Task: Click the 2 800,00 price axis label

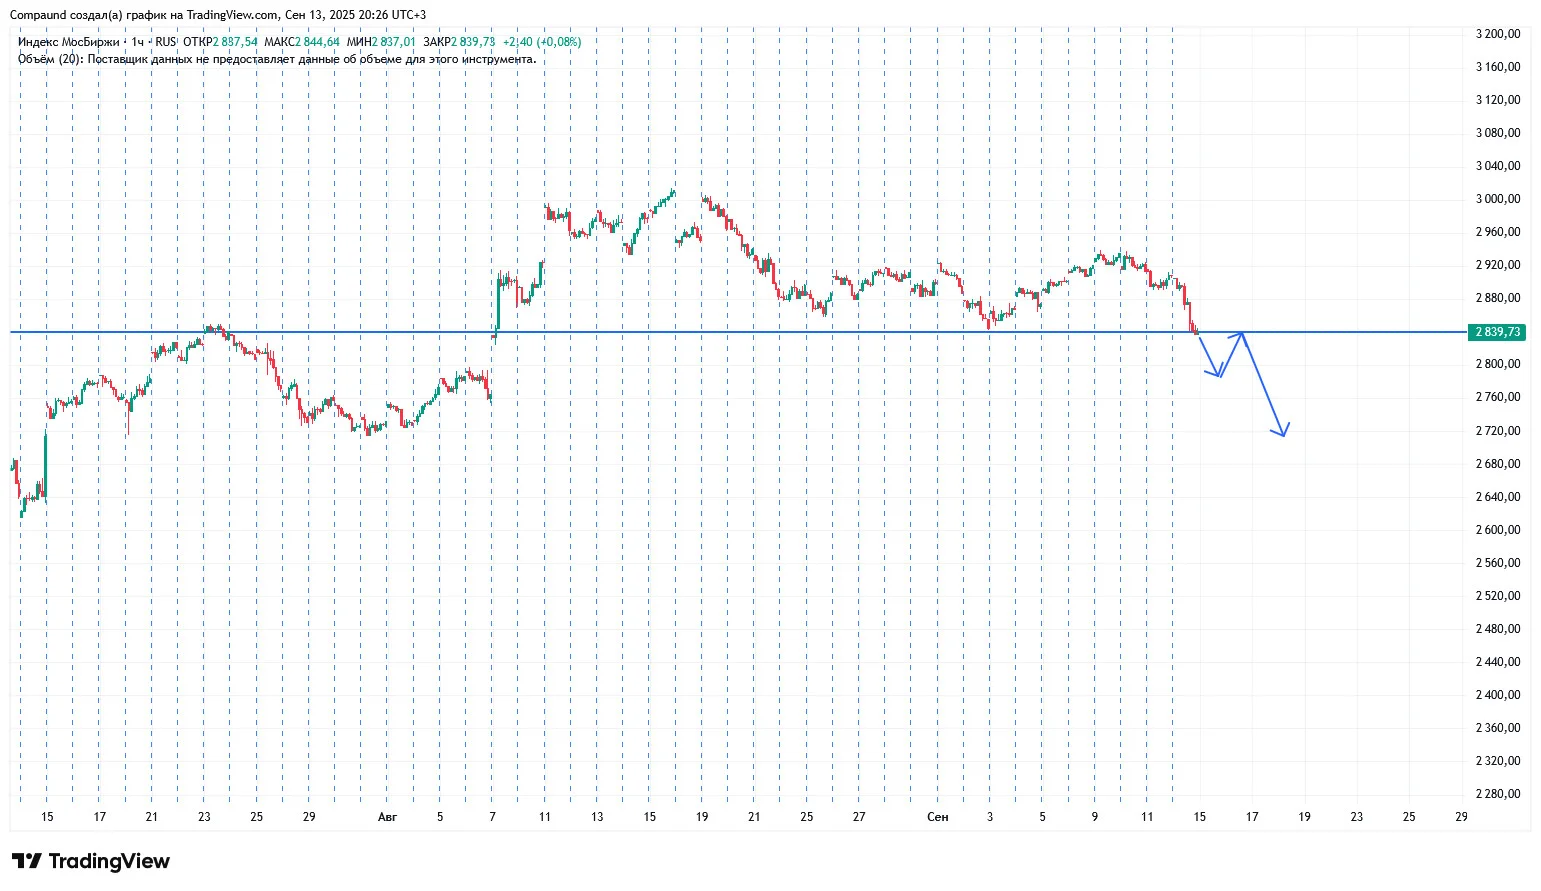Action: coord(1497,364)
